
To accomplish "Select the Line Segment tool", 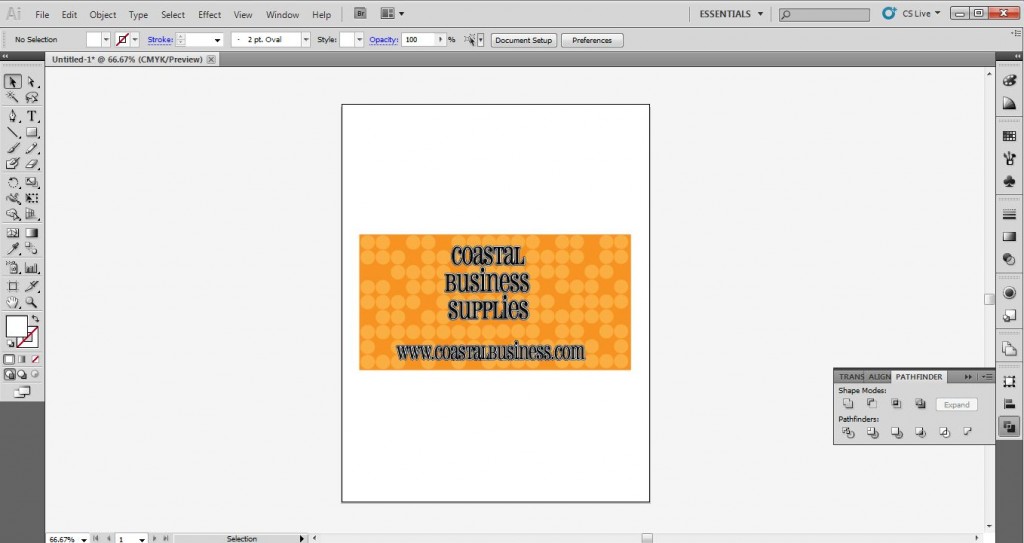I will coord(12,133).
